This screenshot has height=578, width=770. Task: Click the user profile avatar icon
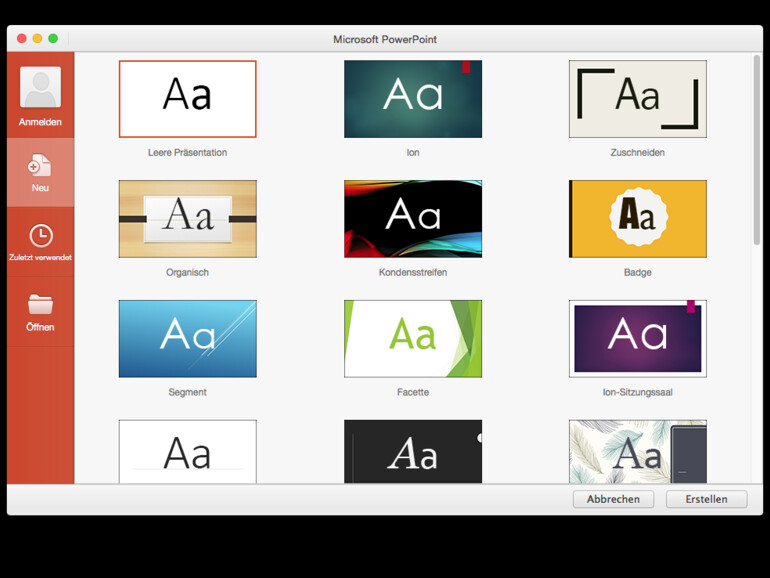pos(40,87)
